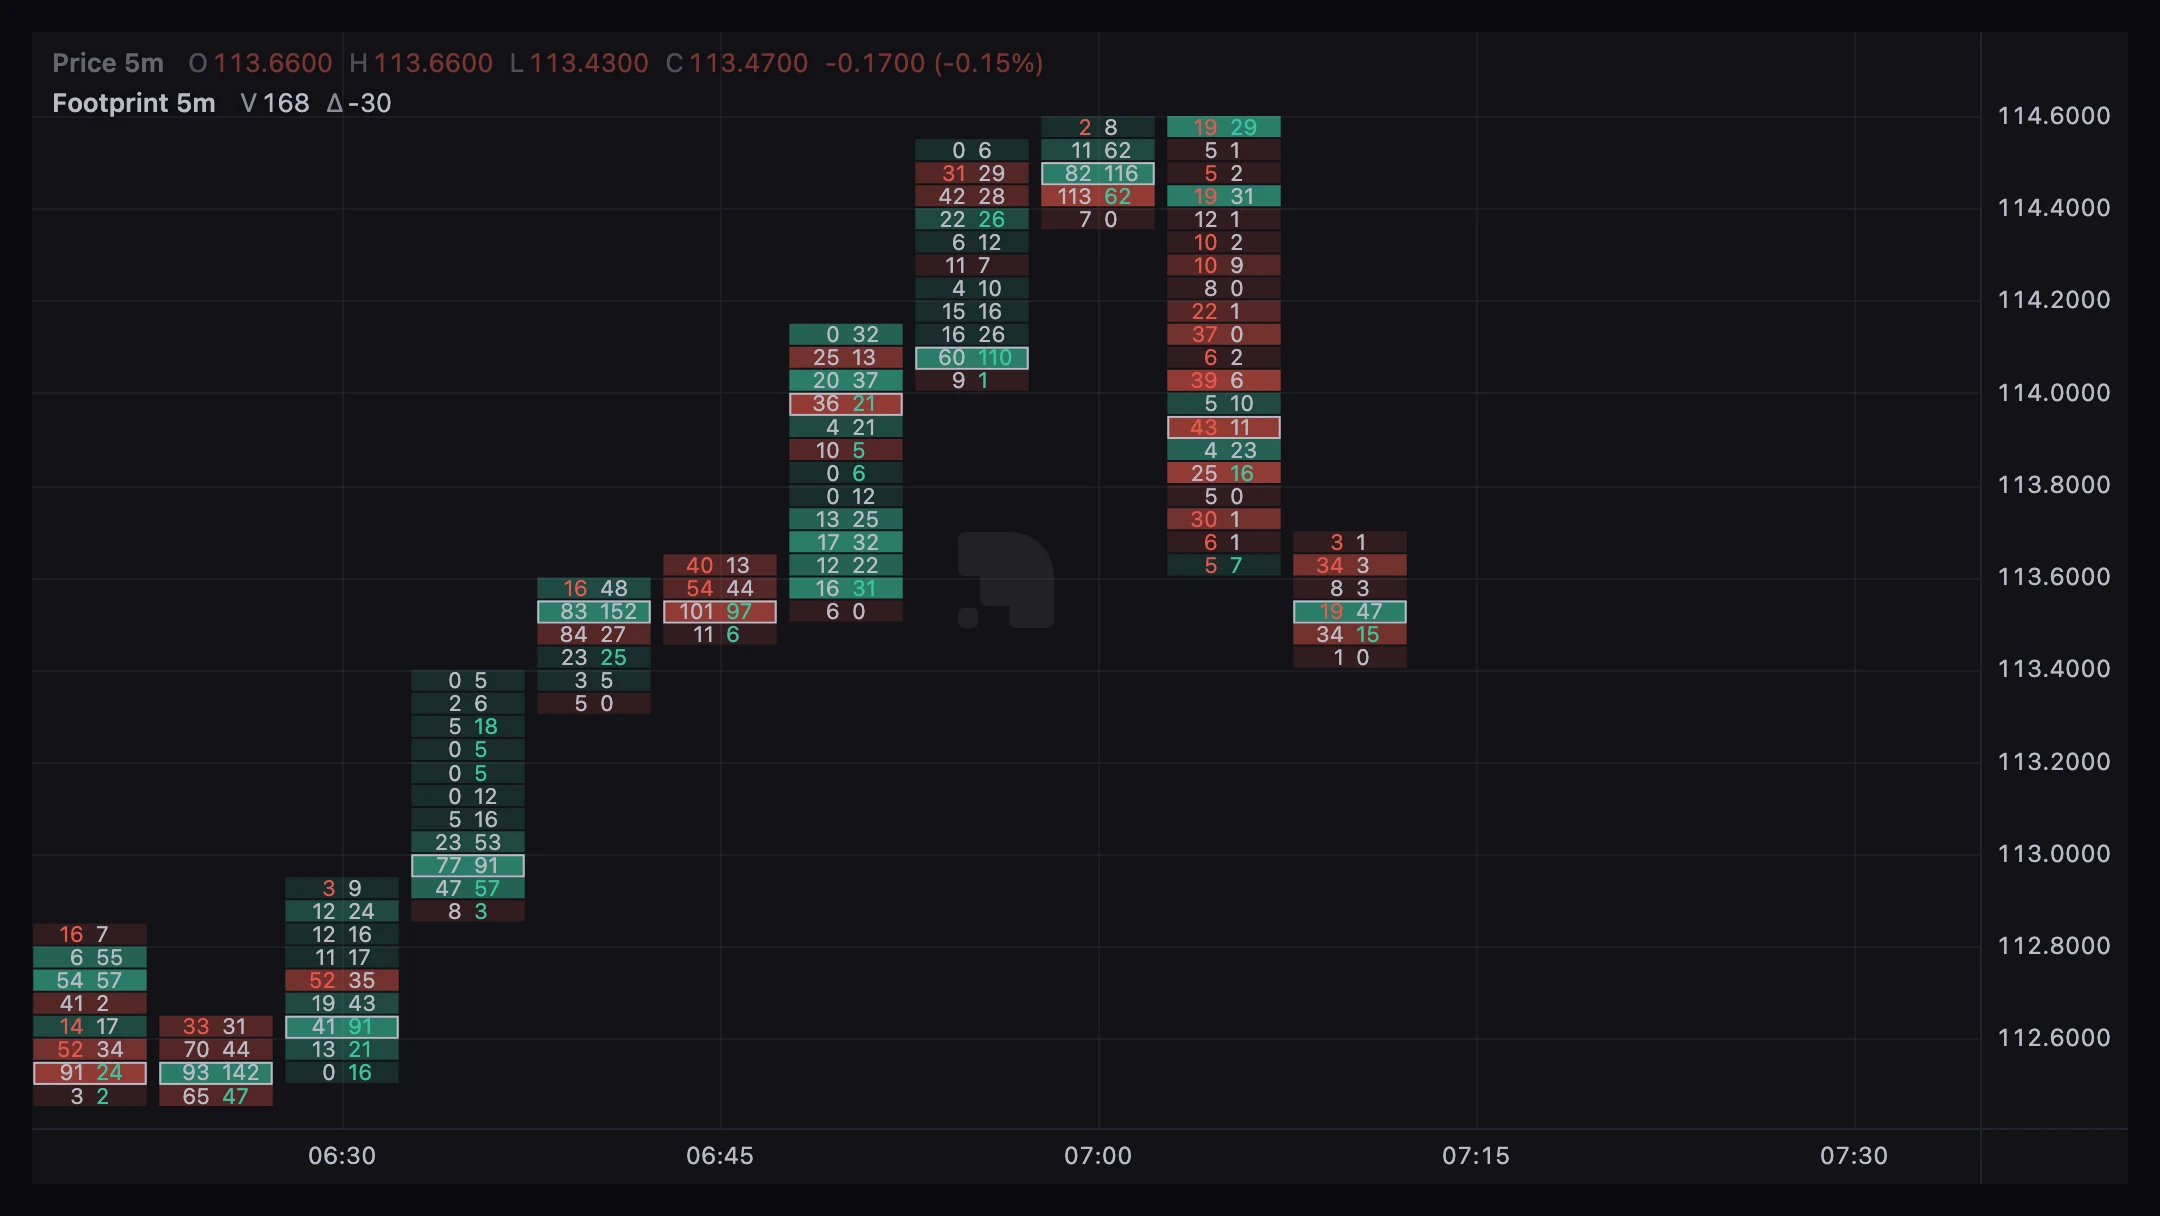Viewport: 2160px width, 1216px height.
Task: Select the highlighted 91 24 footprint cell
Action: (x=90, y=1073)
